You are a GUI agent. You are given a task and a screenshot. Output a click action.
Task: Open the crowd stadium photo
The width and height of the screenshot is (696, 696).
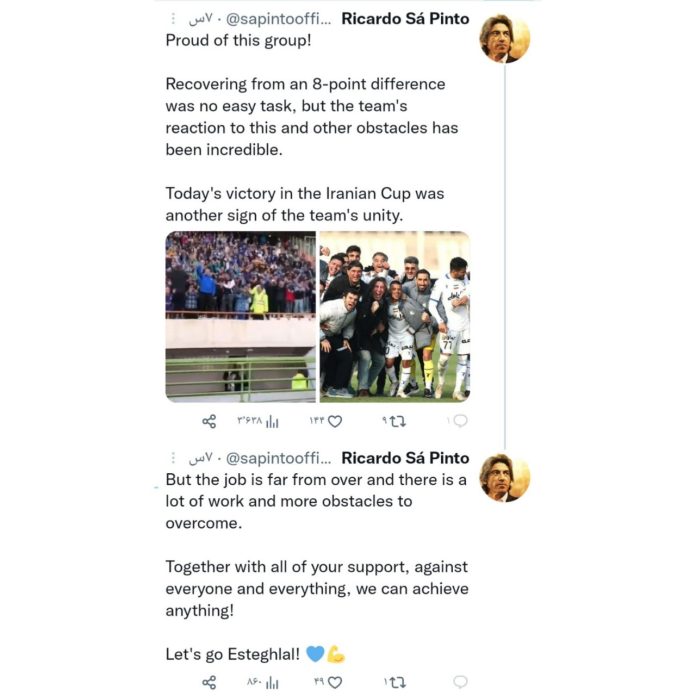click(x=241, y=317)
